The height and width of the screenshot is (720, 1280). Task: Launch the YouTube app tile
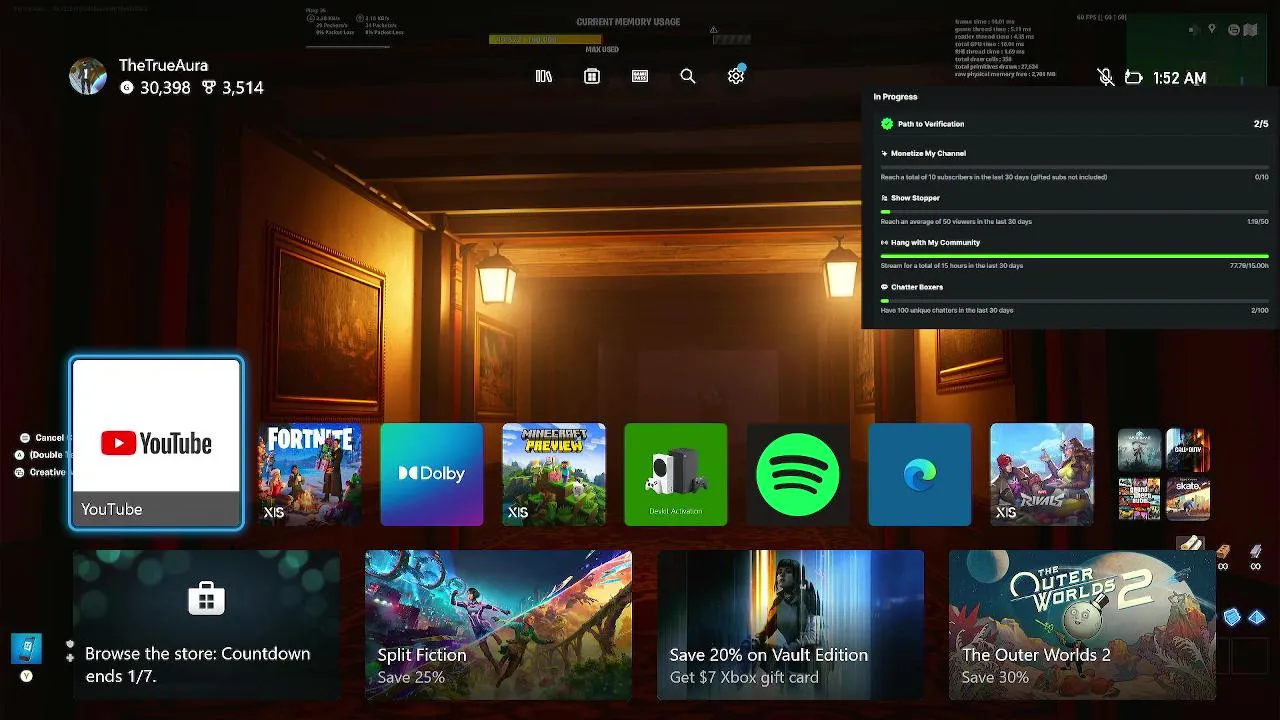pos(156,443)
